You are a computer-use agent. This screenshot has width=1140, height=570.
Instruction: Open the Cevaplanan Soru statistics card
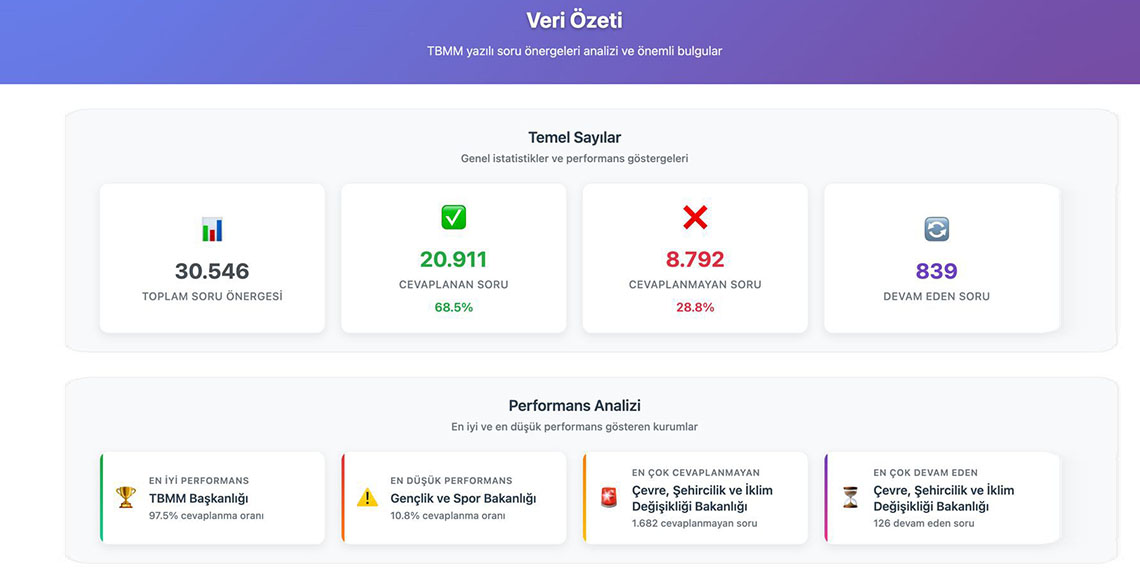coord(453,258)
